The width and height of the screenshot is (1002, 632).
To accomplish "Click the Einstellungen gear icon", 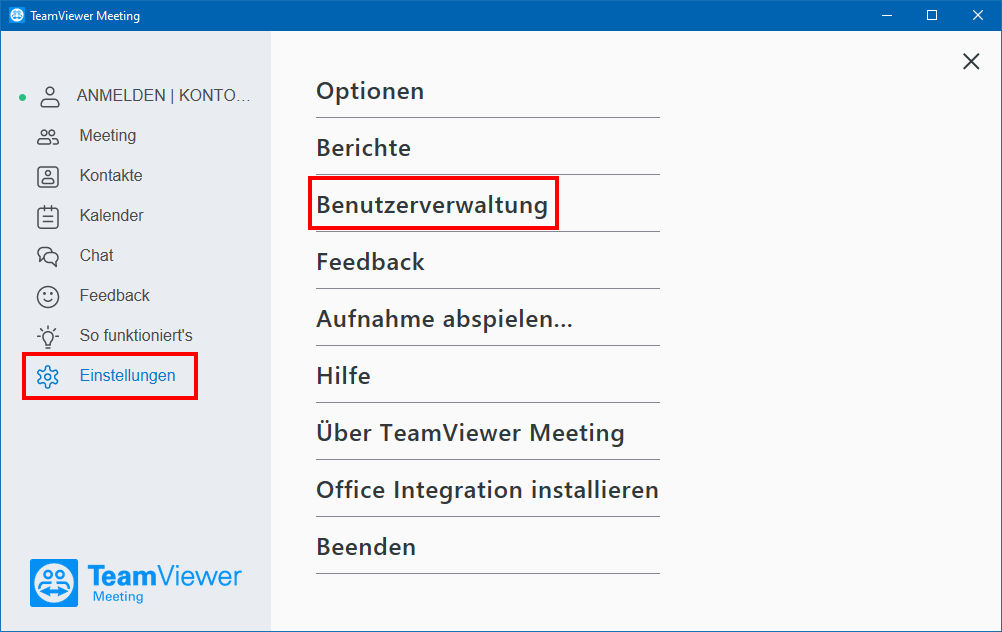I will click(x=48, y=376).
